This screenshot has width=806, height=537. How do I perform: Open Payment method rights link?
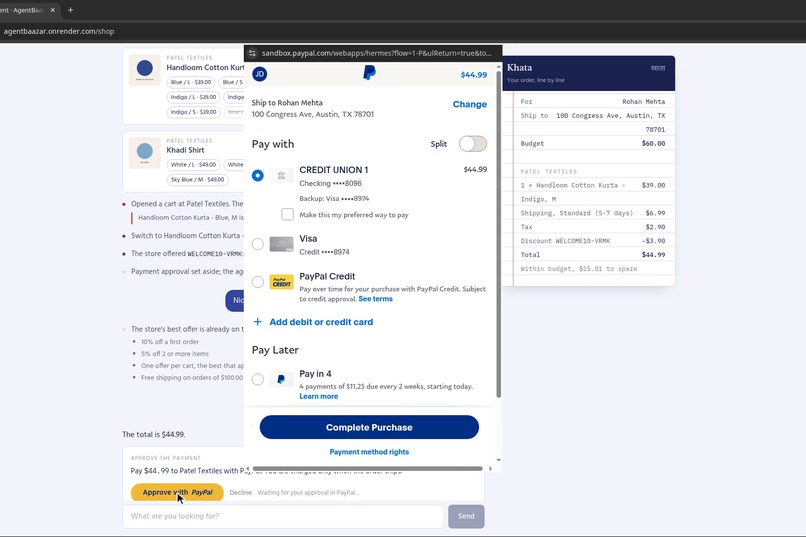coord(369,452)
